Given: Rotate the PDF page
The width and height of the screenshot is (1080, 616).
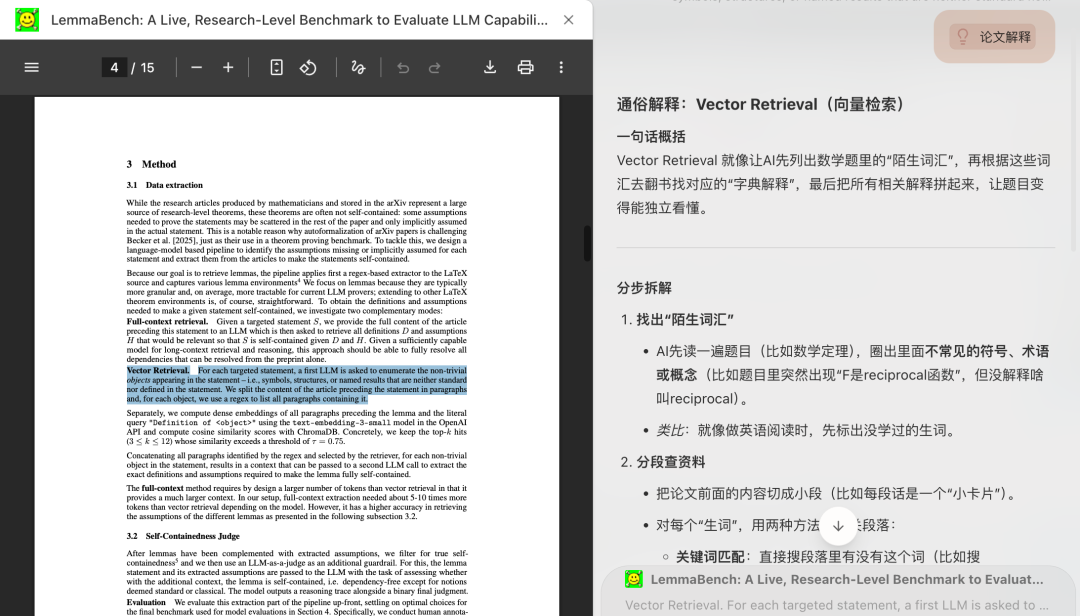Looking at the screenshot, I should tap(308, 67).
